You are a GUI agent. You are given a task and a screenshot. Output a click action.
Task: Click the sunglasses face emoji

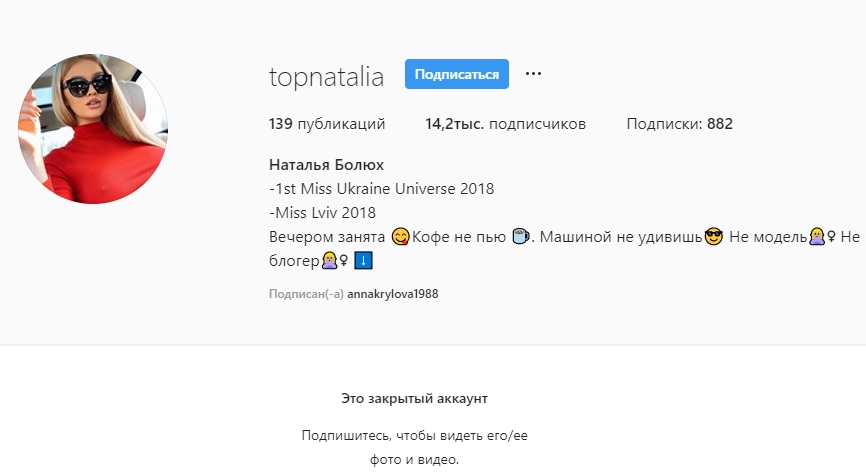[x=714, y=237]
